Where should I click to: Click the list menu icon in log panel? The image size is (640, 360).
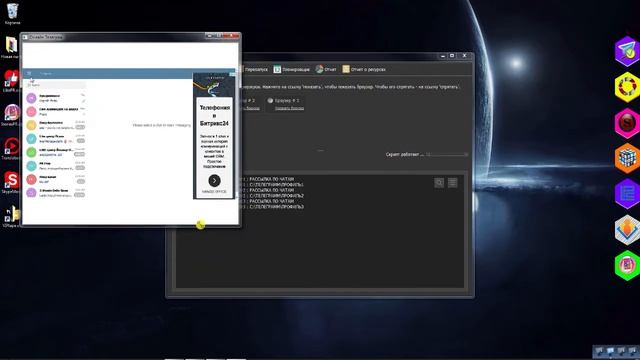pyautogui.click(x=452, y=183)
